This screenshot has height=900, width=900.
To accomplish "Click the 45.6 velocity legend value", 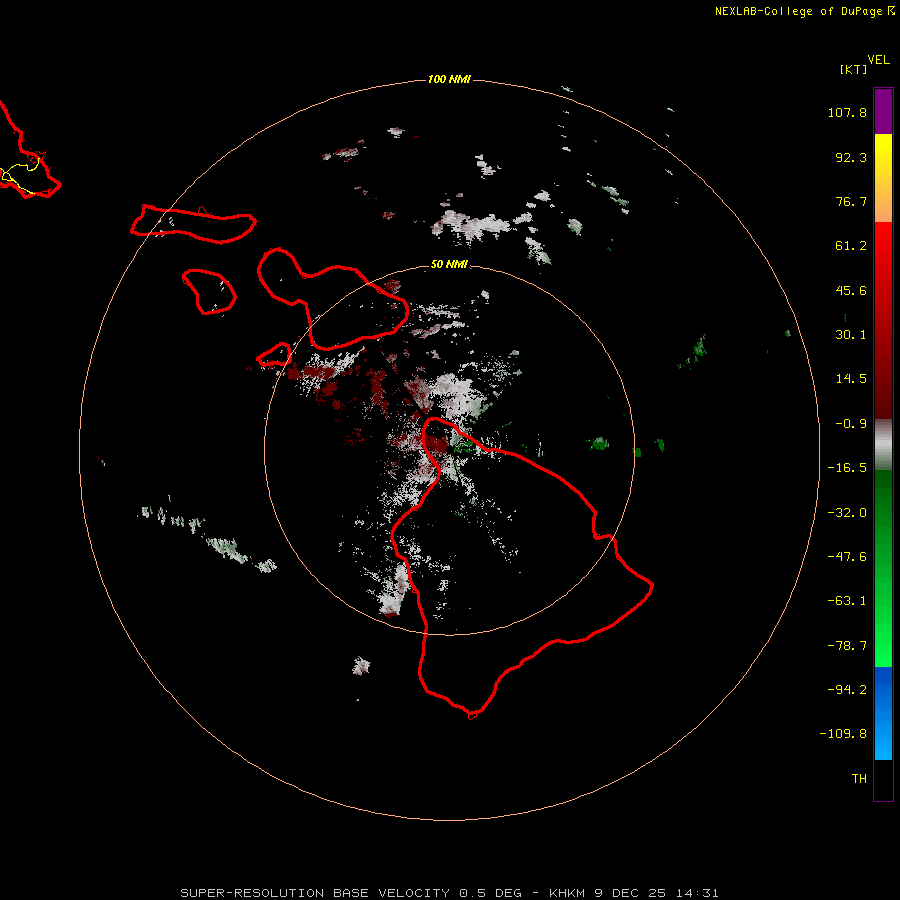I will coord(851,290).
